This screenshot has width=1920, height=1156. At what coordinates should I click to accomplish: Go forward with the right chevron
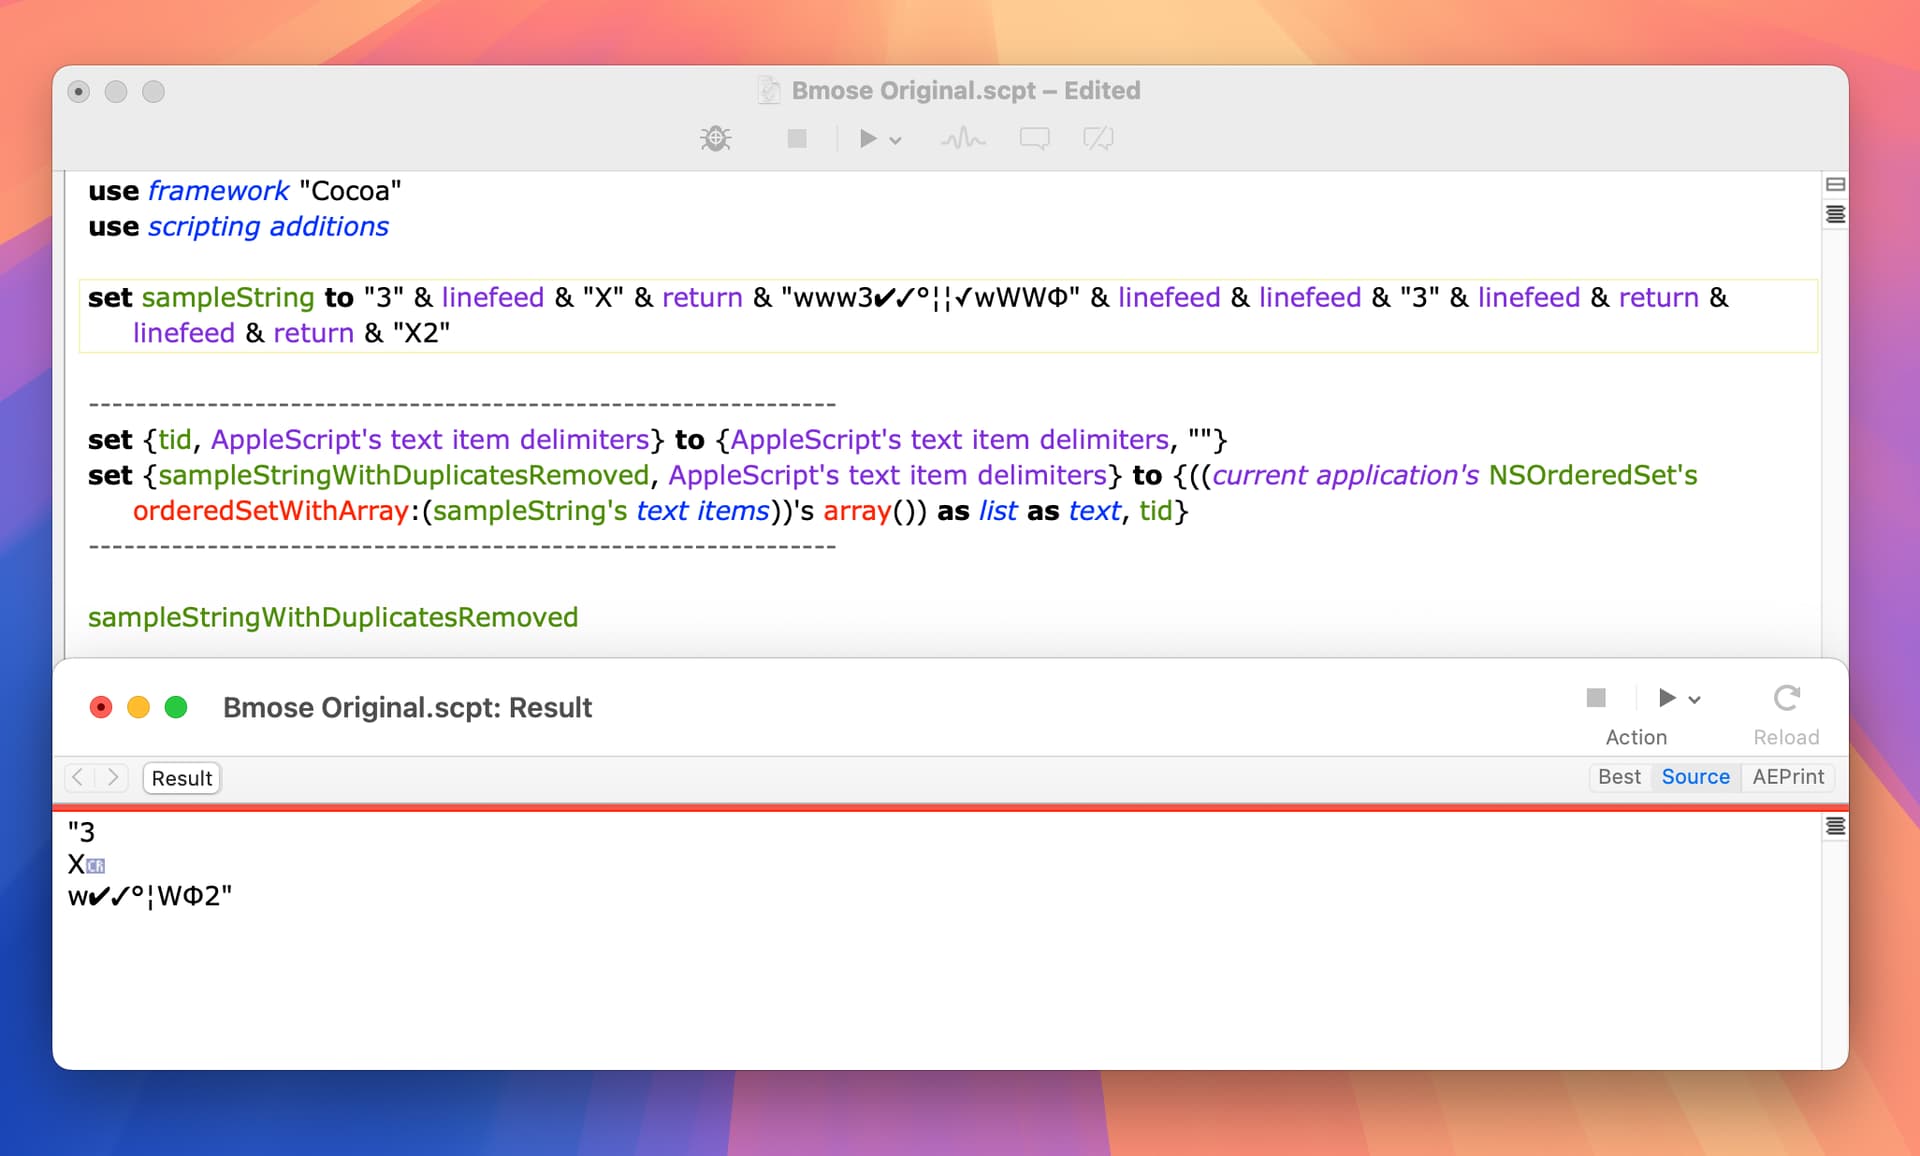tap(113, 777)
